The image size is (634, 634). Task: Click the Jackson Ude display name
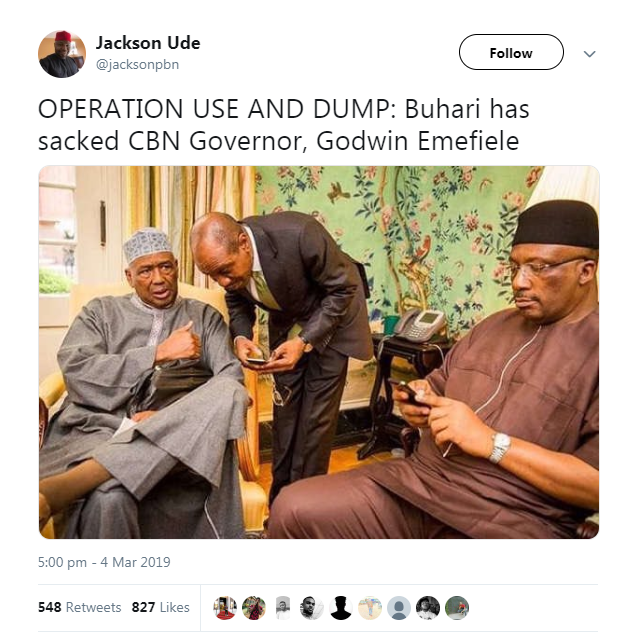[x=148, y=43]
